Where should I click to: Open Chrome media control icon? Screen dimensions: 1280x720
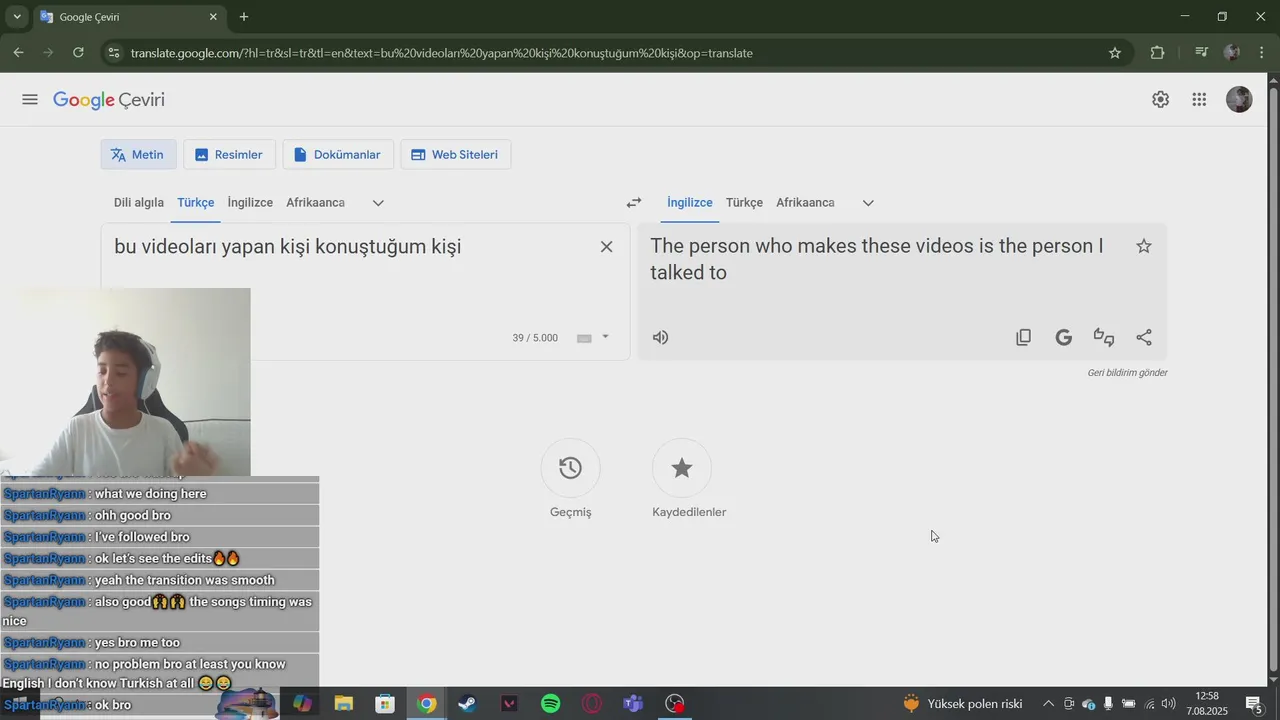click(x=1201, y=53)
